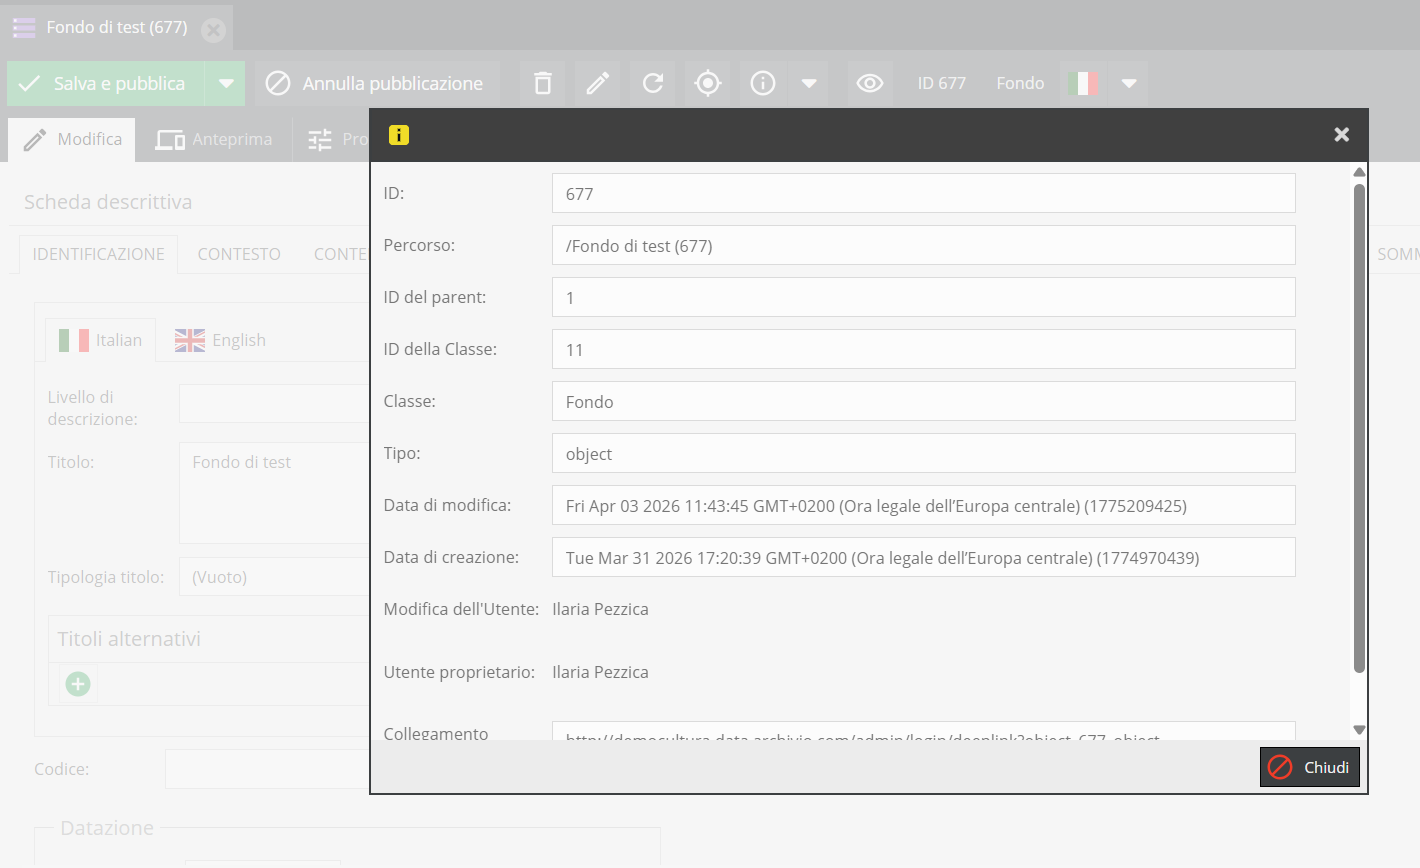Open the language flag dropdown arrow
The image size is (1420, 868).
tap(1129, 84)
